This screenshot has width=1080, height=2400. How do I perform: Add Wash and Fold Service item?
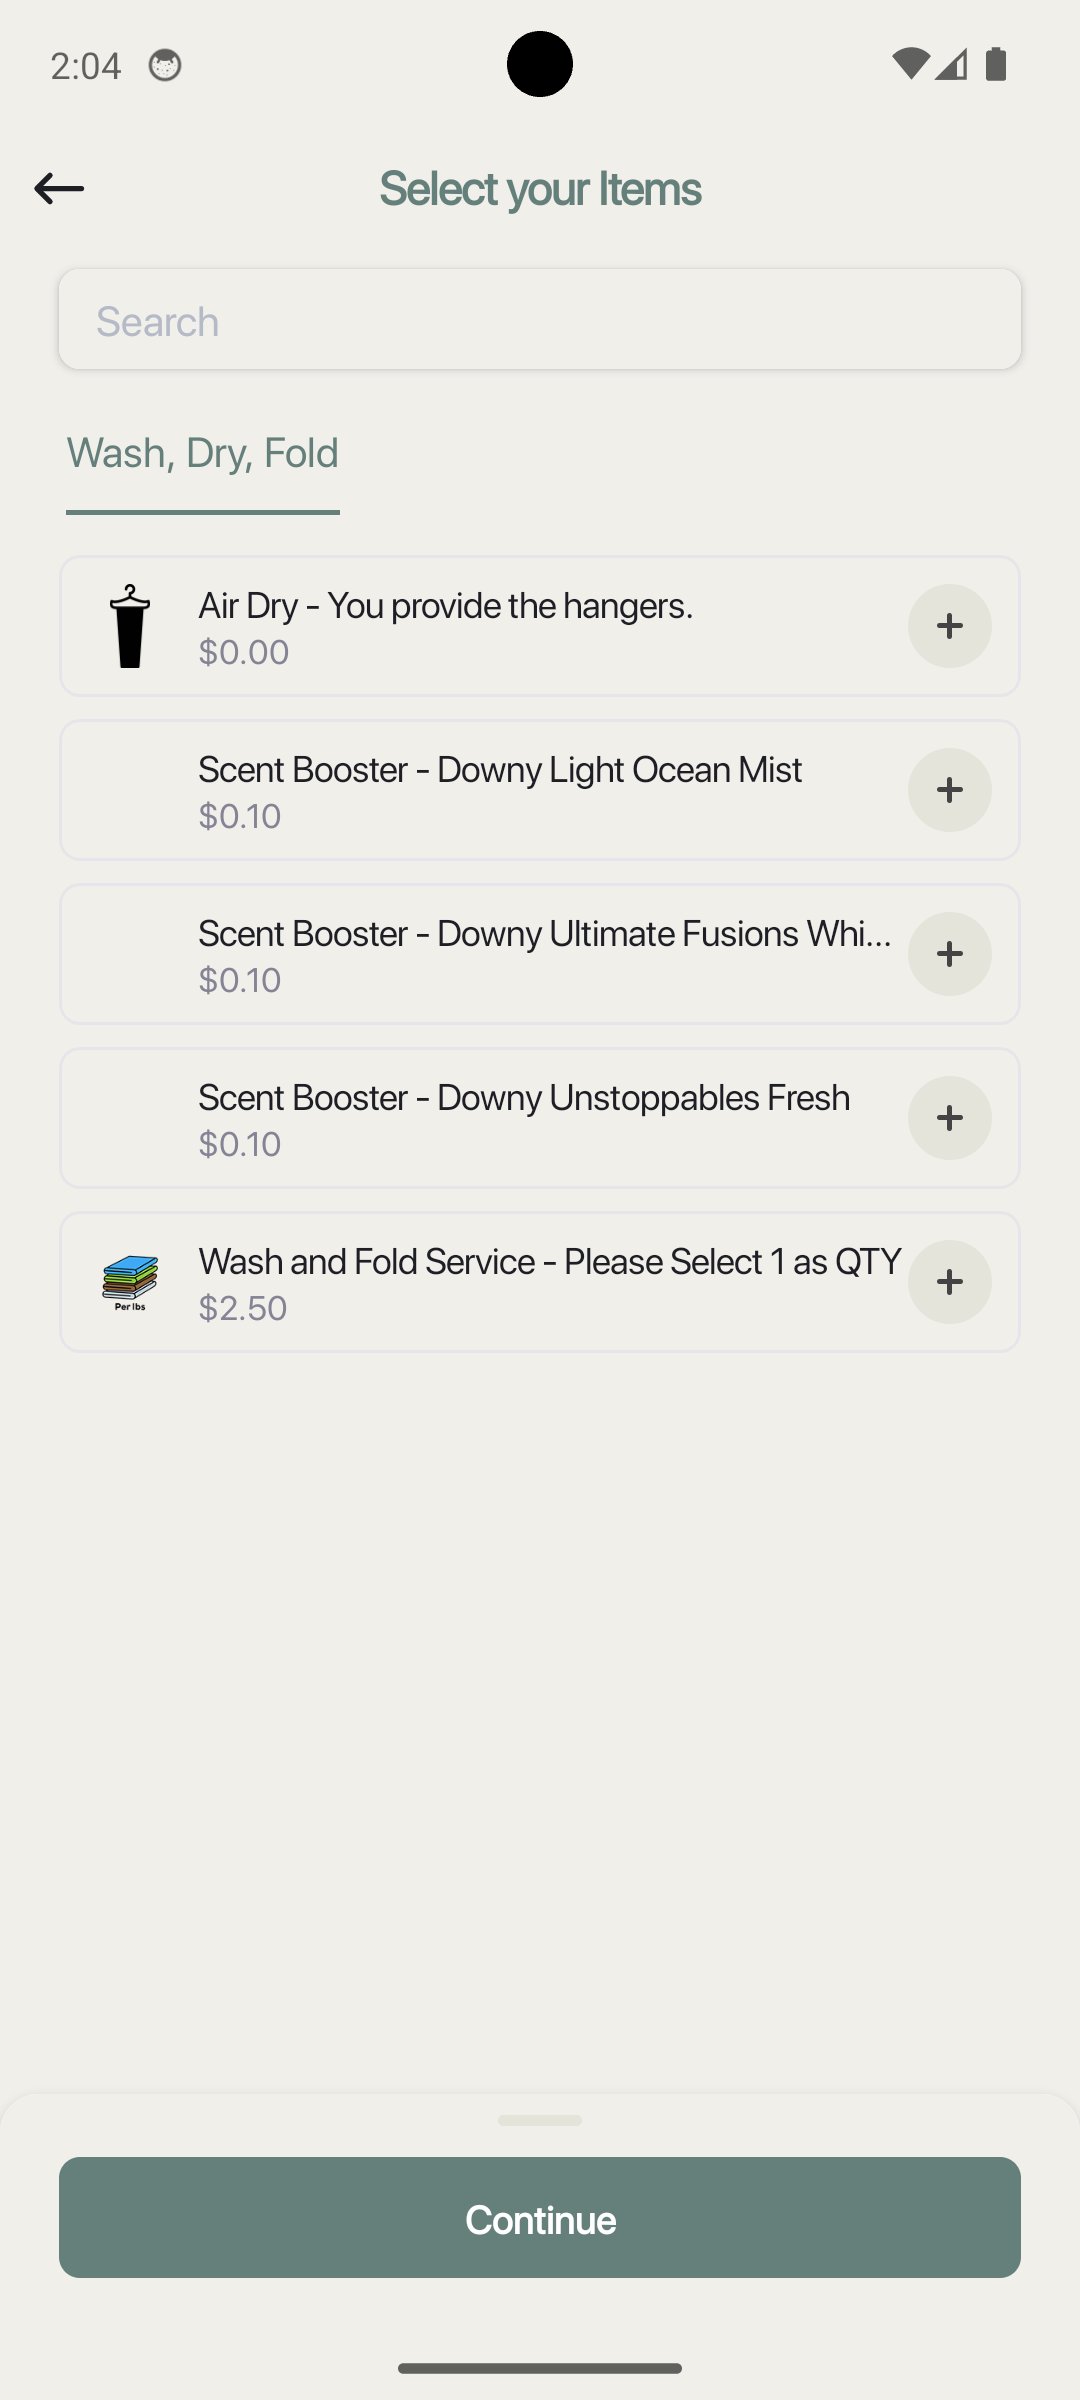pyautogui.click(x=949, y=1282)
